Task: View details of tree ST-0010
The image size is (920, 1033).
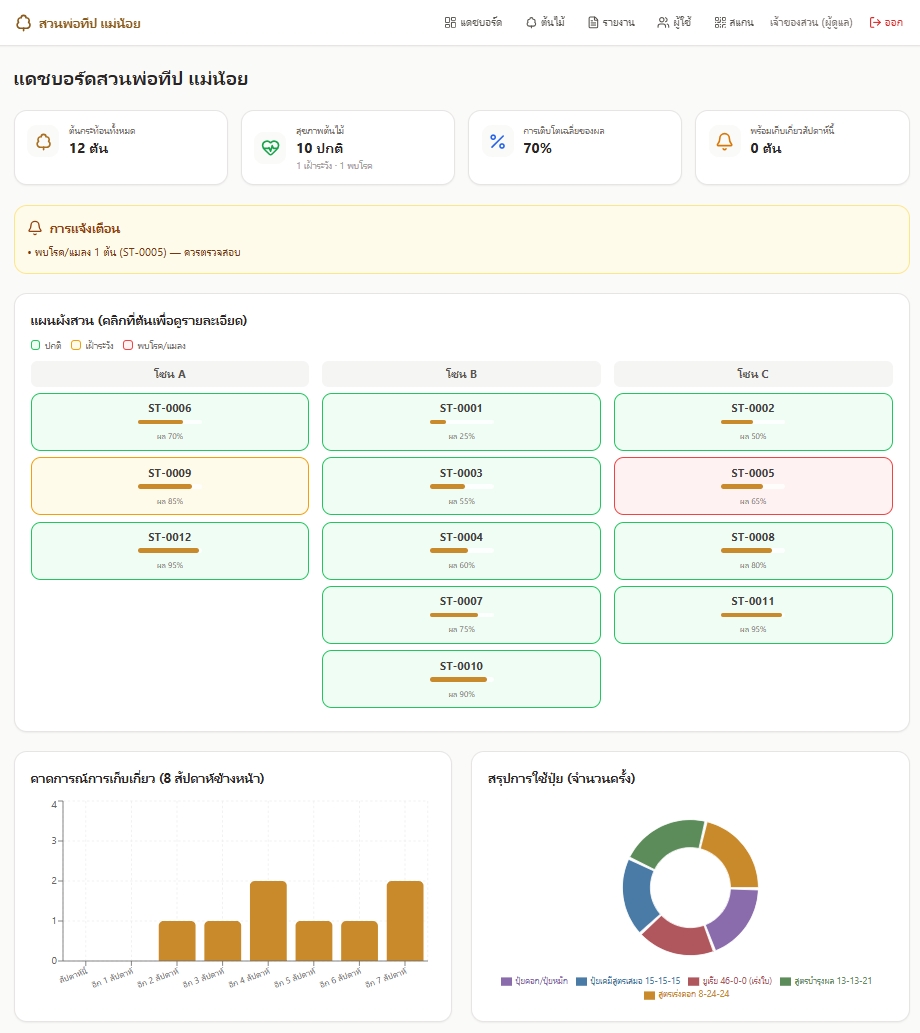Action: click(461, 679)
